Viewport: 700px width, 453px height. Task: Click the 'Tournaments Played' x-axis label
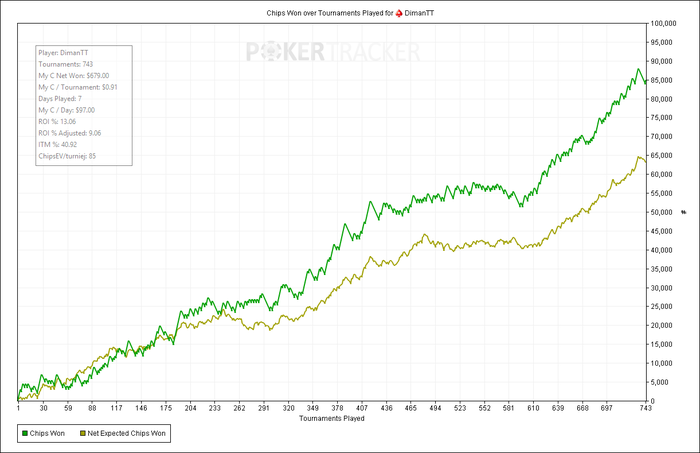click(x=332, y=419)
